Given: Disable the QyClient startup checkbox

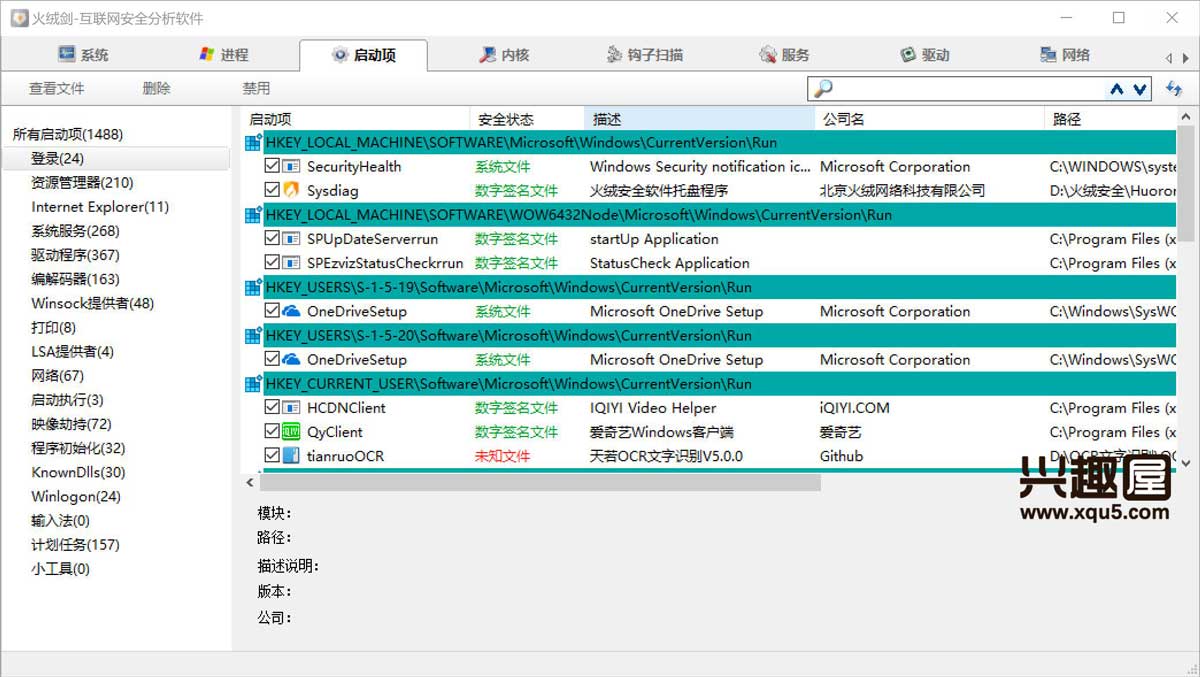Looking at the screenshot, I should pos(272,432).
